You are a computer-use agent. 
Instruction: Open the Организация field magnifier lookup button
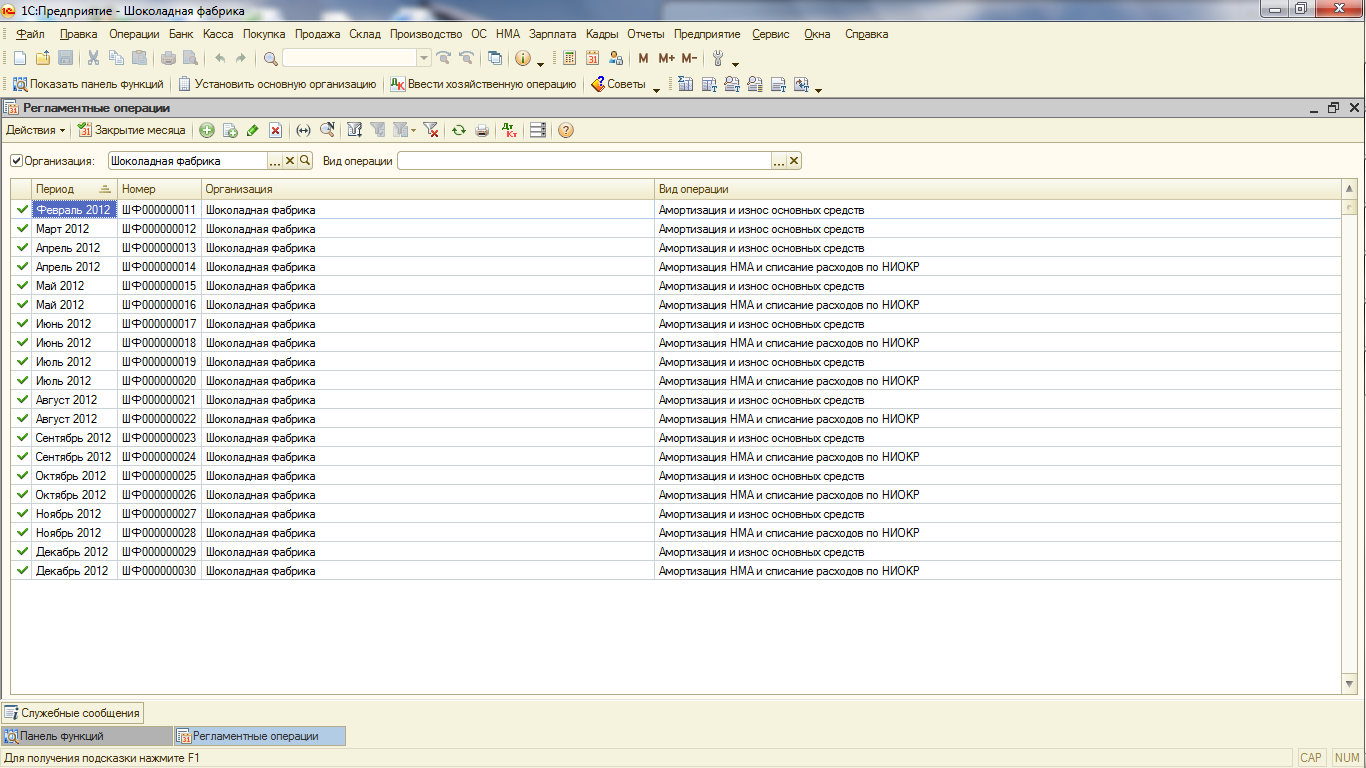[306, 161]
